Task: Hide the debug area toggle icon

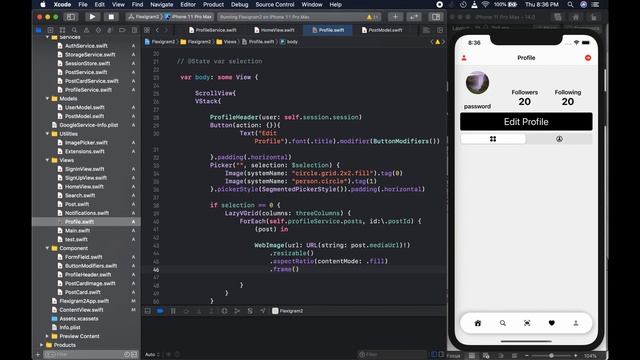Action: coord(148,311)
